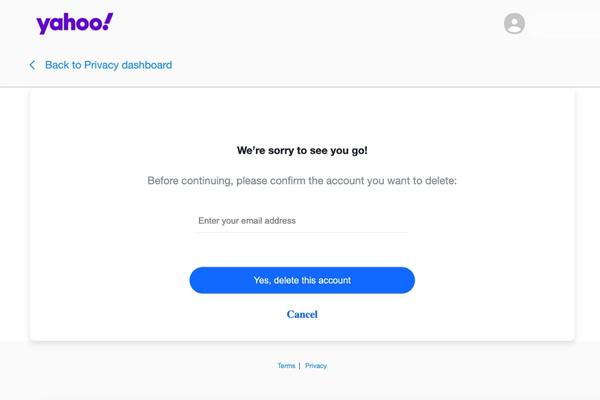
Task: Focus the email address input field
Action: (x=302, y=221)
